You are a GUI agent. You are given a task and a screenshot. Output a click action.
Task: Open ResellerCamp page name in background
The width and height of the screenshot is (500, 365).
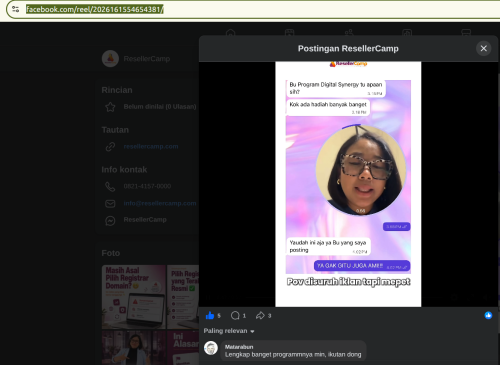tap(147, 59)
